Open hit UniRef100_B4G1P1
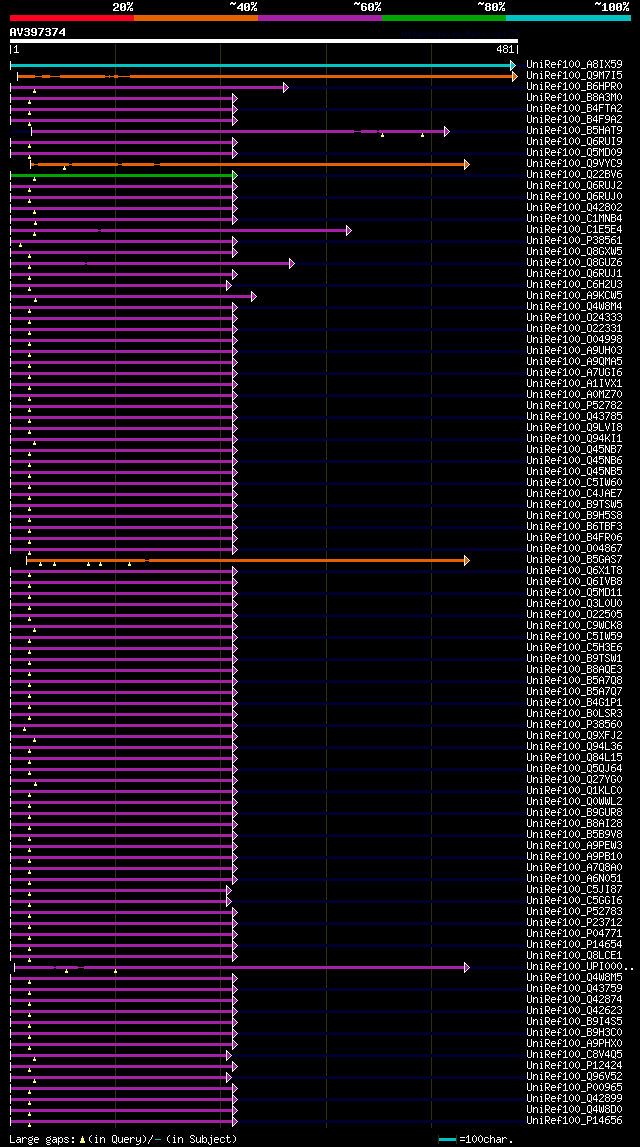 pos(574,702)
